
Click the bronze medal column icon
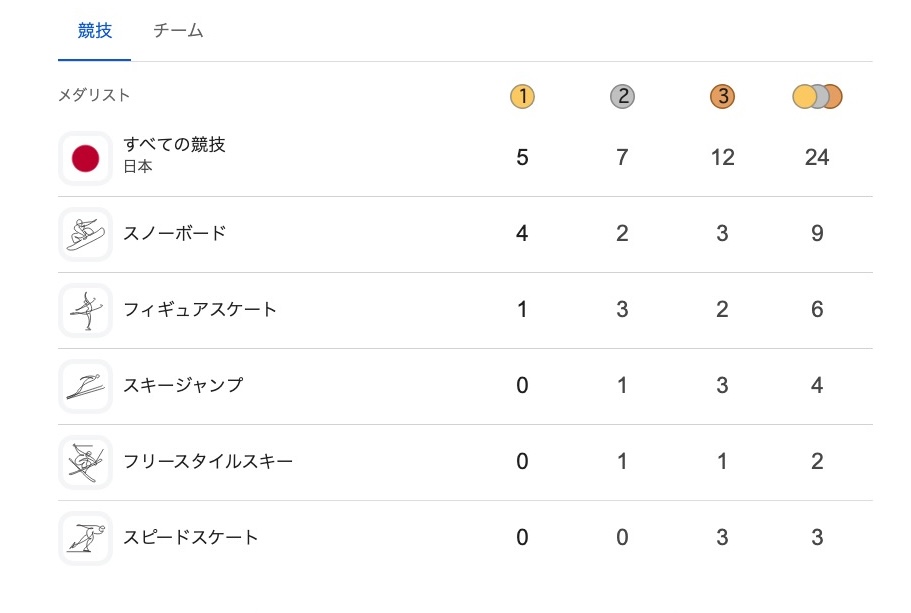click(722, 96)
